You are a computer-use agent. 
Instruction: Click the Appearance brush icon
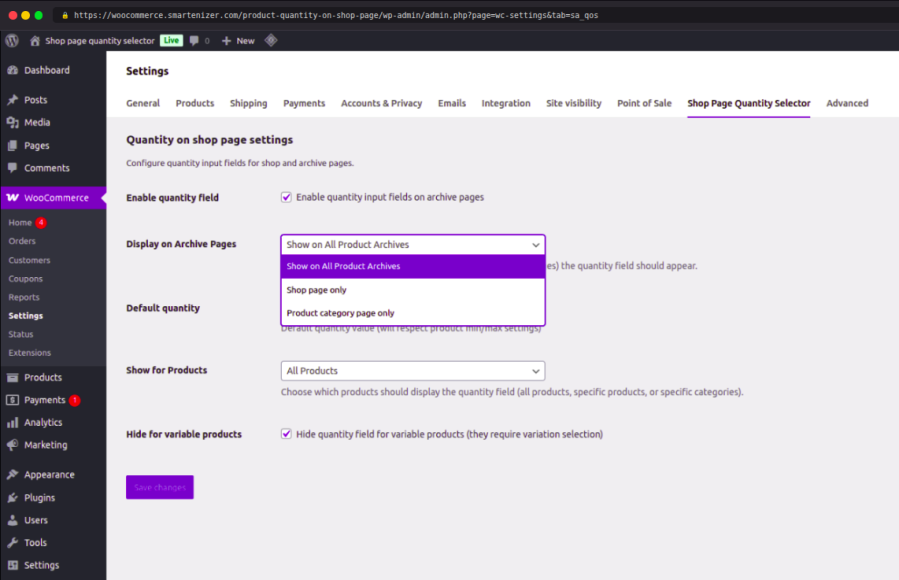[x=13, y=475]
